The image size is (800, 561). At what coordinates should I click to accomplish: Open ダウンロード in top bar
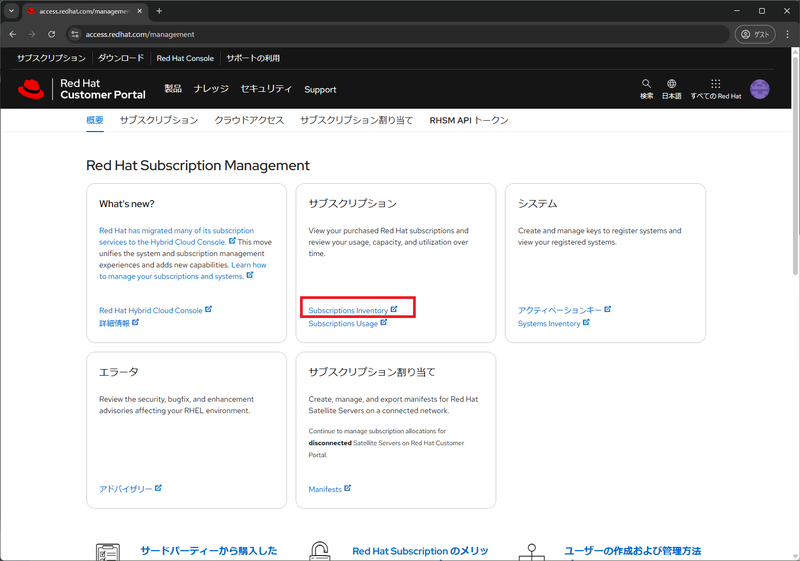(x=121, y=58)
